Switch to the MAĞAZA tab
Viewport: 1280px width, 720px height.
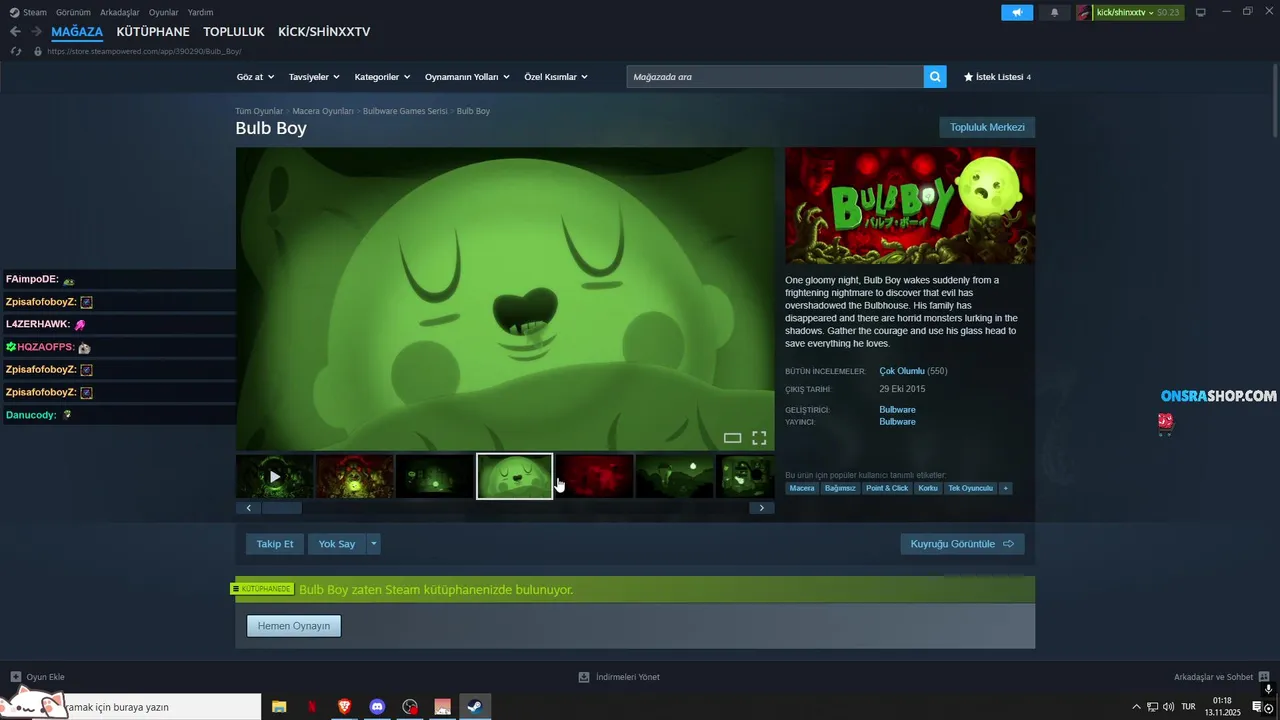tap(77, 32)
